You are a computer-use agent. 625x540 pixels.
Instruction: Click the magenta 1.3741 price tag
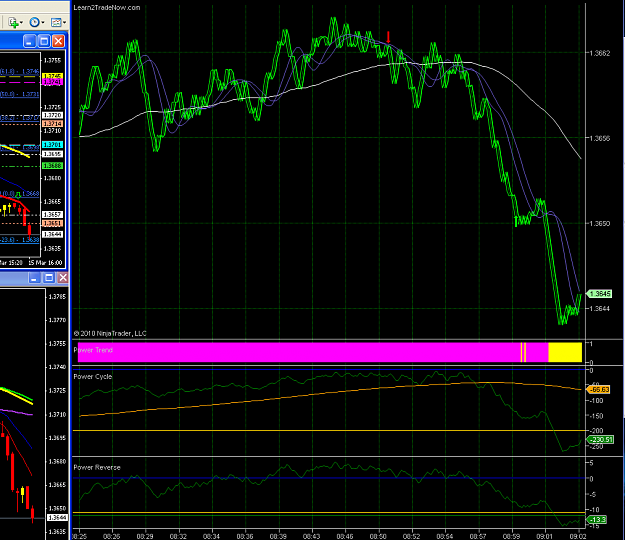(52, 82)
